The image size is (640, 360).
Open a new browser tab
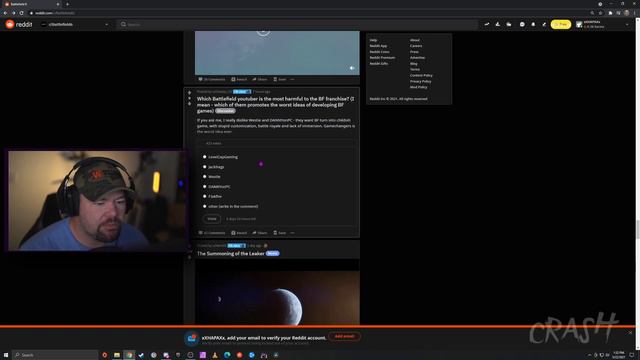click(x=67, y=4)
